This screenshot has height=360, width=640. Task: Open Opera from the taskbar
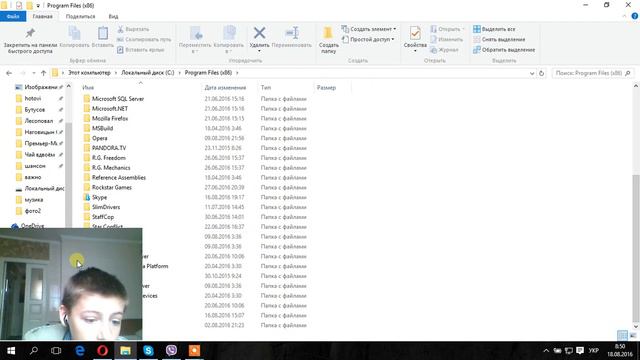pos(102,351)
